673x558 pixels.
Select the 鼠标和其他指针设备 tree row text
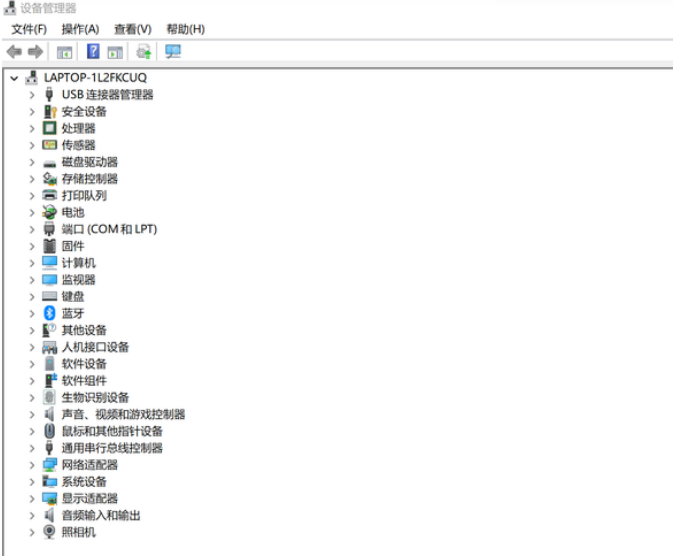[112, 431]
